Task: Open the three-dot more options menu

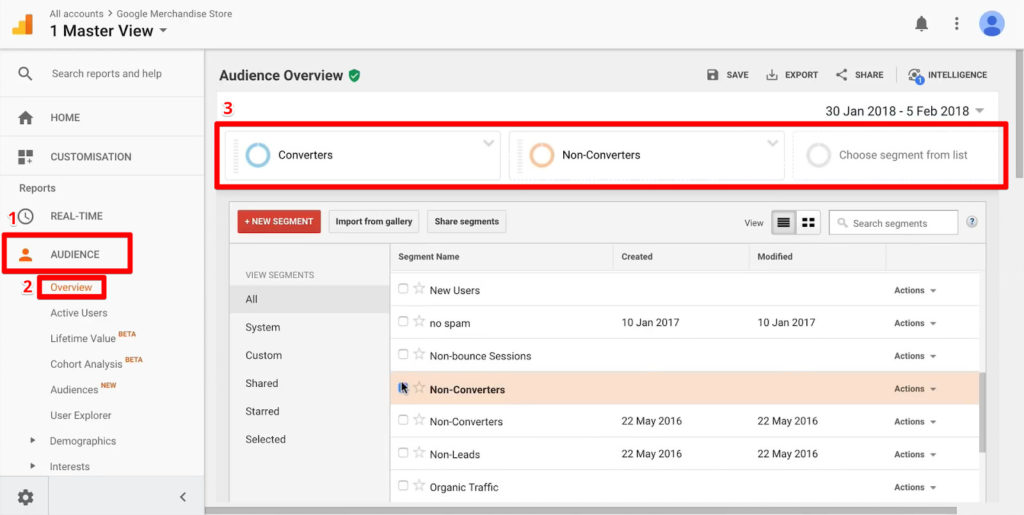Action: (957, 24)
